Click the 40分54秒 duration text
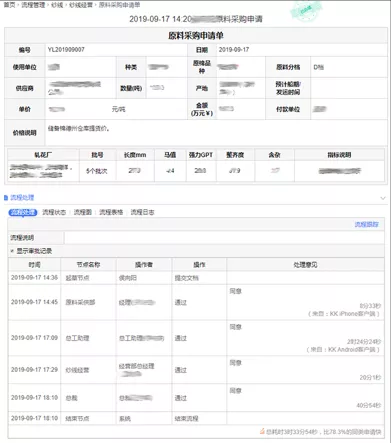Screen dimensions: 391x443 [369, 405]
